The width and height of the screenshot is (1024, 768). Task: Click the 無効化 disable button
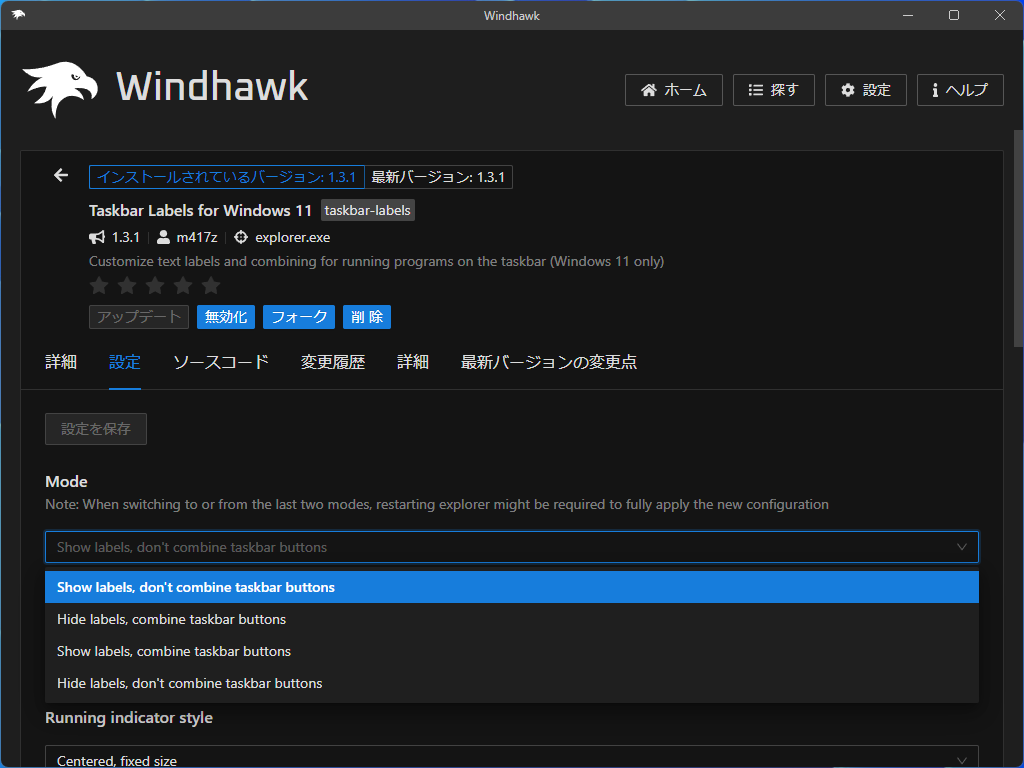coord(226,317)
